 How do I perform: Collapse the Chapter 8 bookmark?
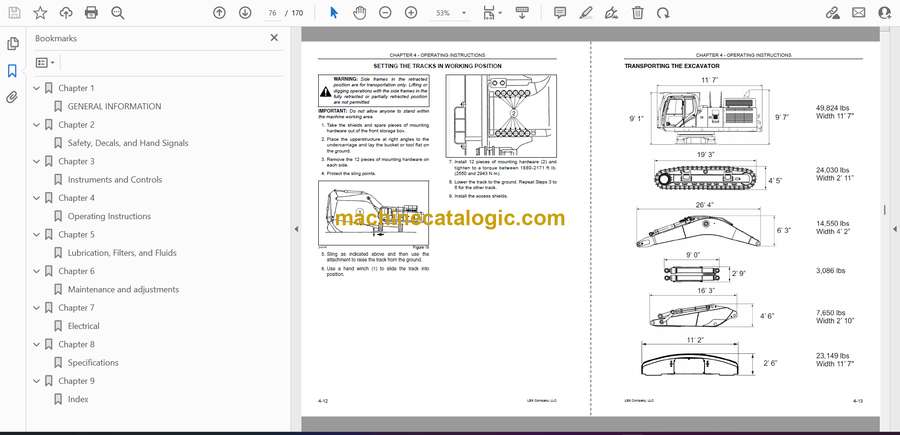[x=37, y=344]
